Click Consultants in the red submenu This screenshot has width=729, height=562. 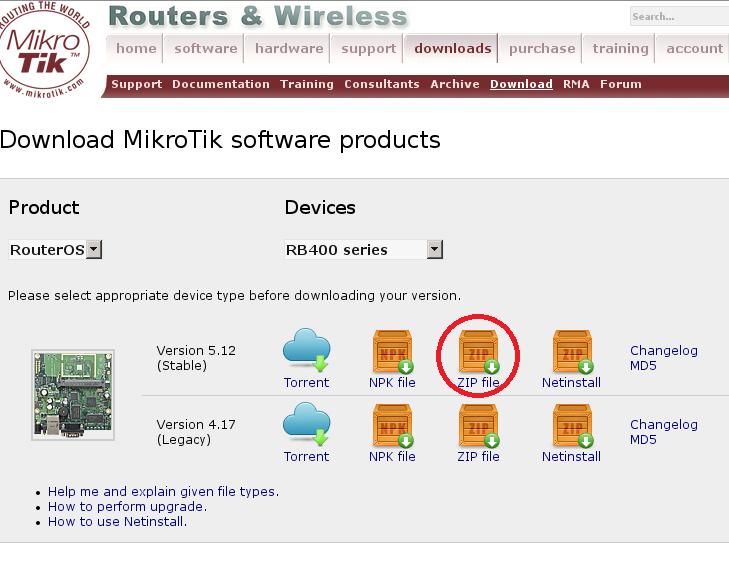tap(382, 84)
